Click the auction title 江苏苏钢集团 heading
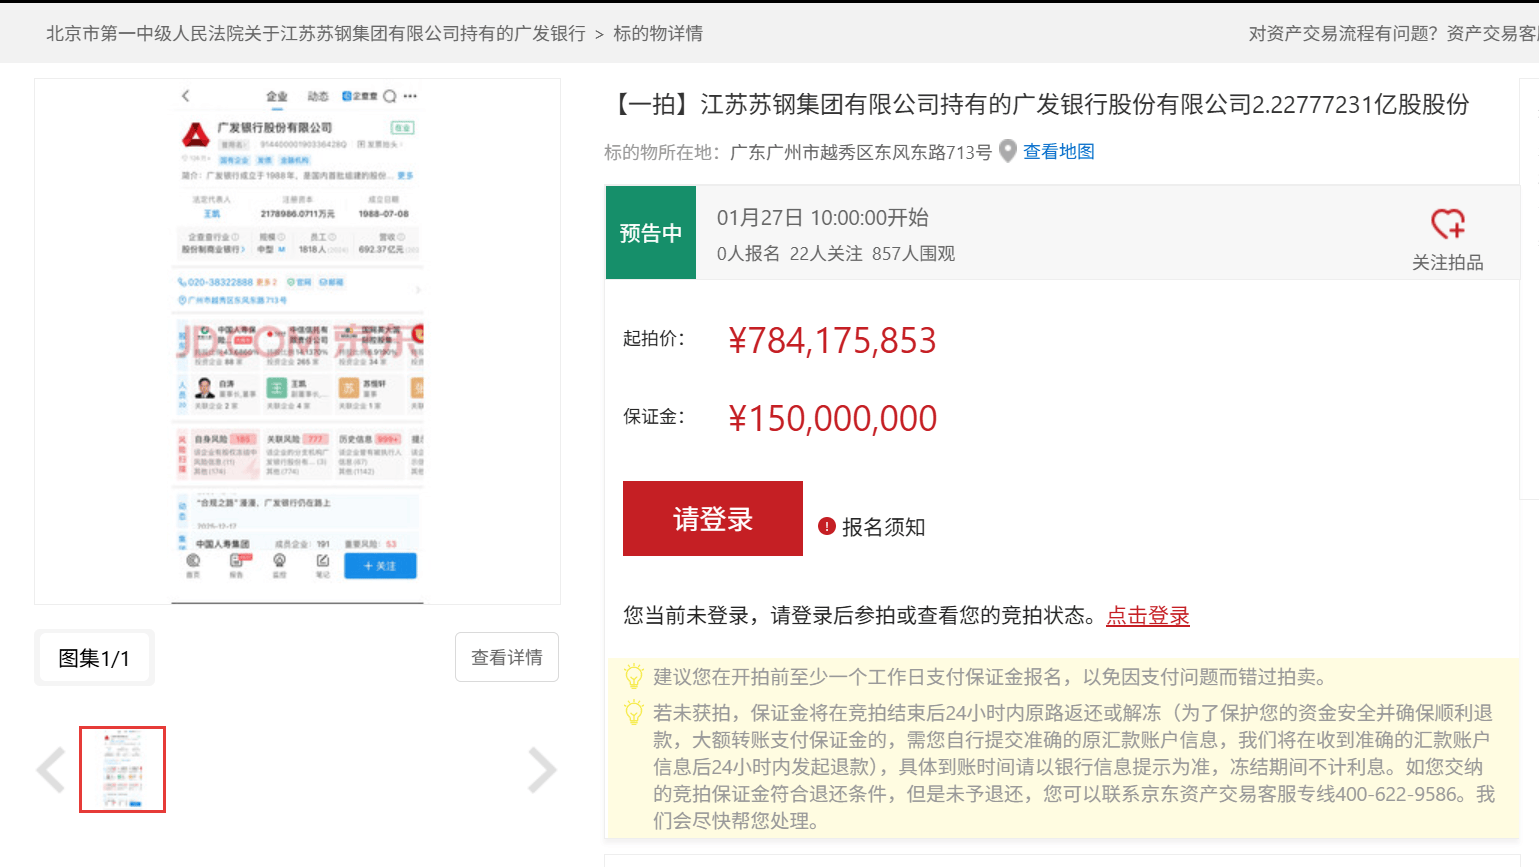Screen dimensions: 1539x867 coord(1040,105)
